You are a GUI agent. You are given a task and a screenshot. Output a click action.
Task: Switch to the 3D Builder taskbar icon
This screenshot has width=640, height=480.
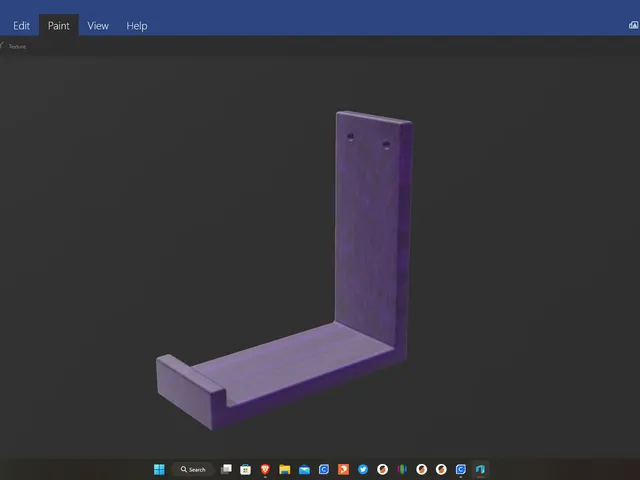point(480,469)
